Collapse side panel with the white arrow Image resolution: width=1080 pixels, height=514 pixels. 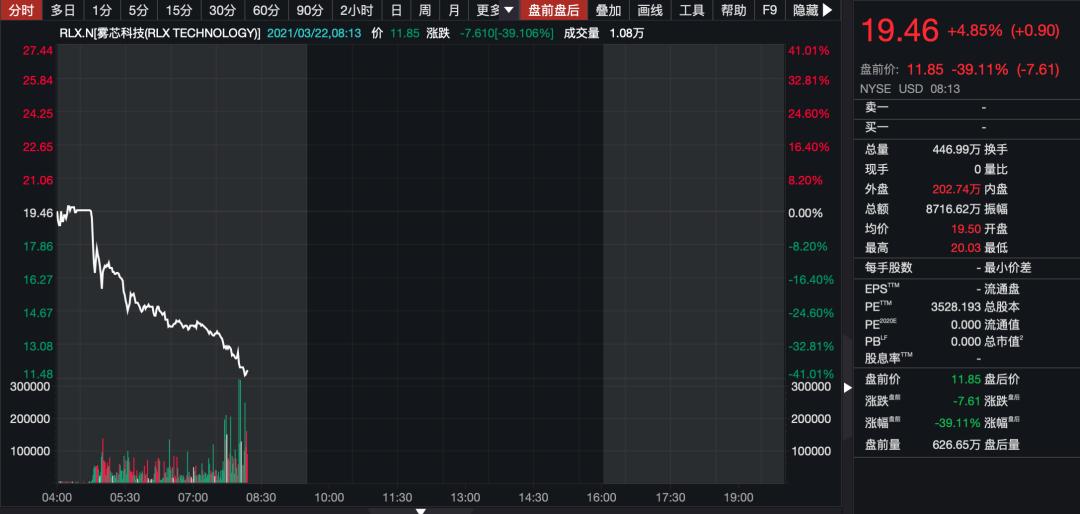tap(848, 388)
